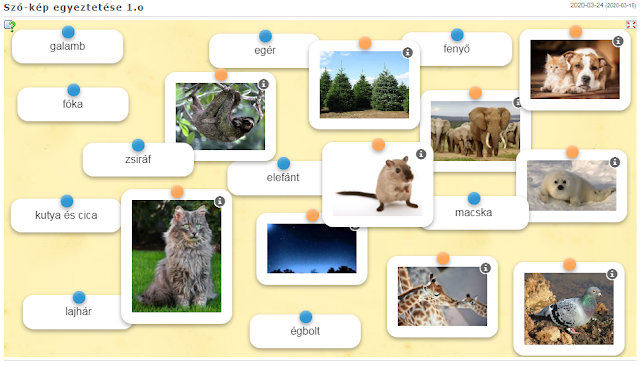The height and width of the screenshot is (365, 640).
Task: Select the elefánt word card
Action: (276, 178)
